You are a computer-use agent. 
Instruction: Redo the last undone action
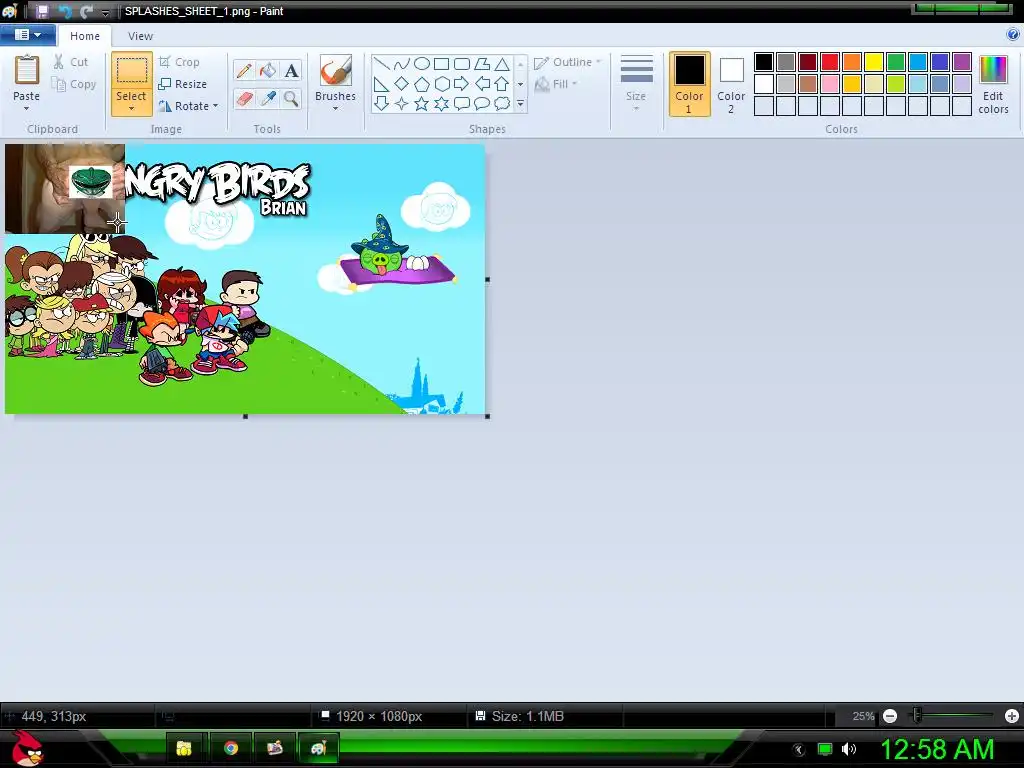point(86,11)
